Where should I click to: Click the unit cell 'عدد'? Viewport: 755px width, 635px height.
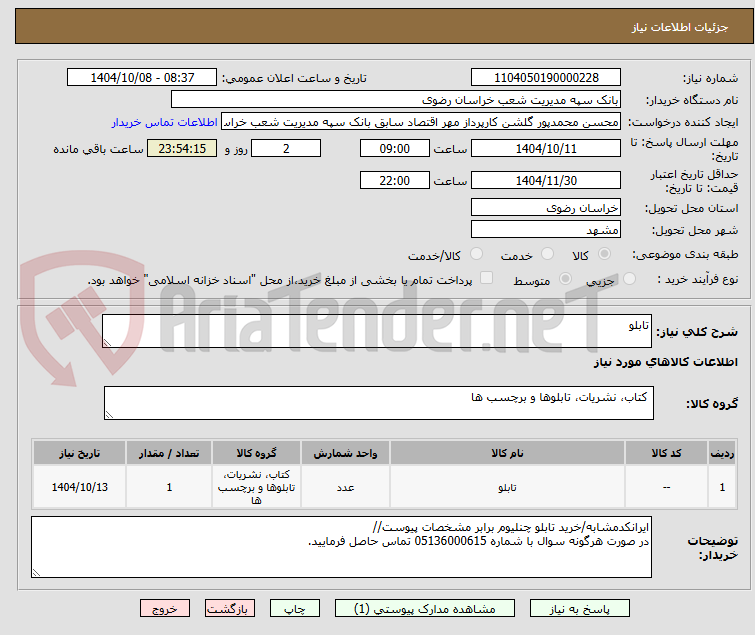[345, 487]
